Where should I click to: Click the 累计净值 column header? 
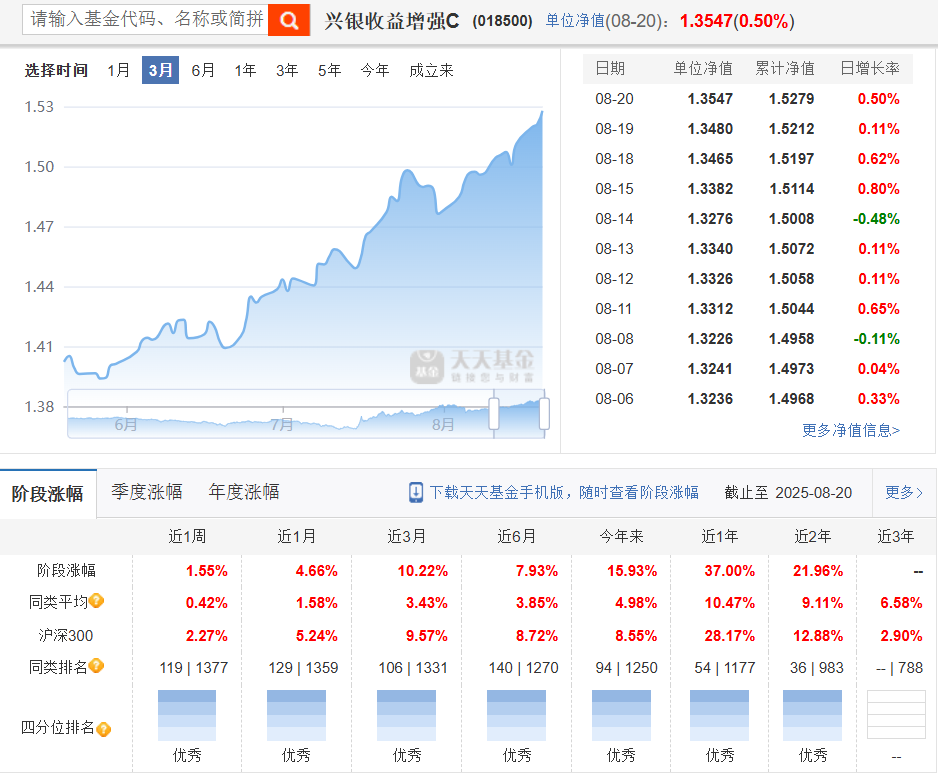point(785,68)
